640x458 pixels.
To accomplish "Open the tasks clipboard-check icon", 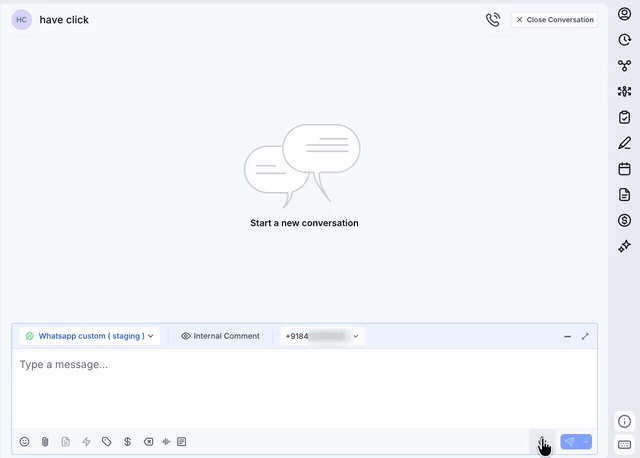I will tap(624, 117).
